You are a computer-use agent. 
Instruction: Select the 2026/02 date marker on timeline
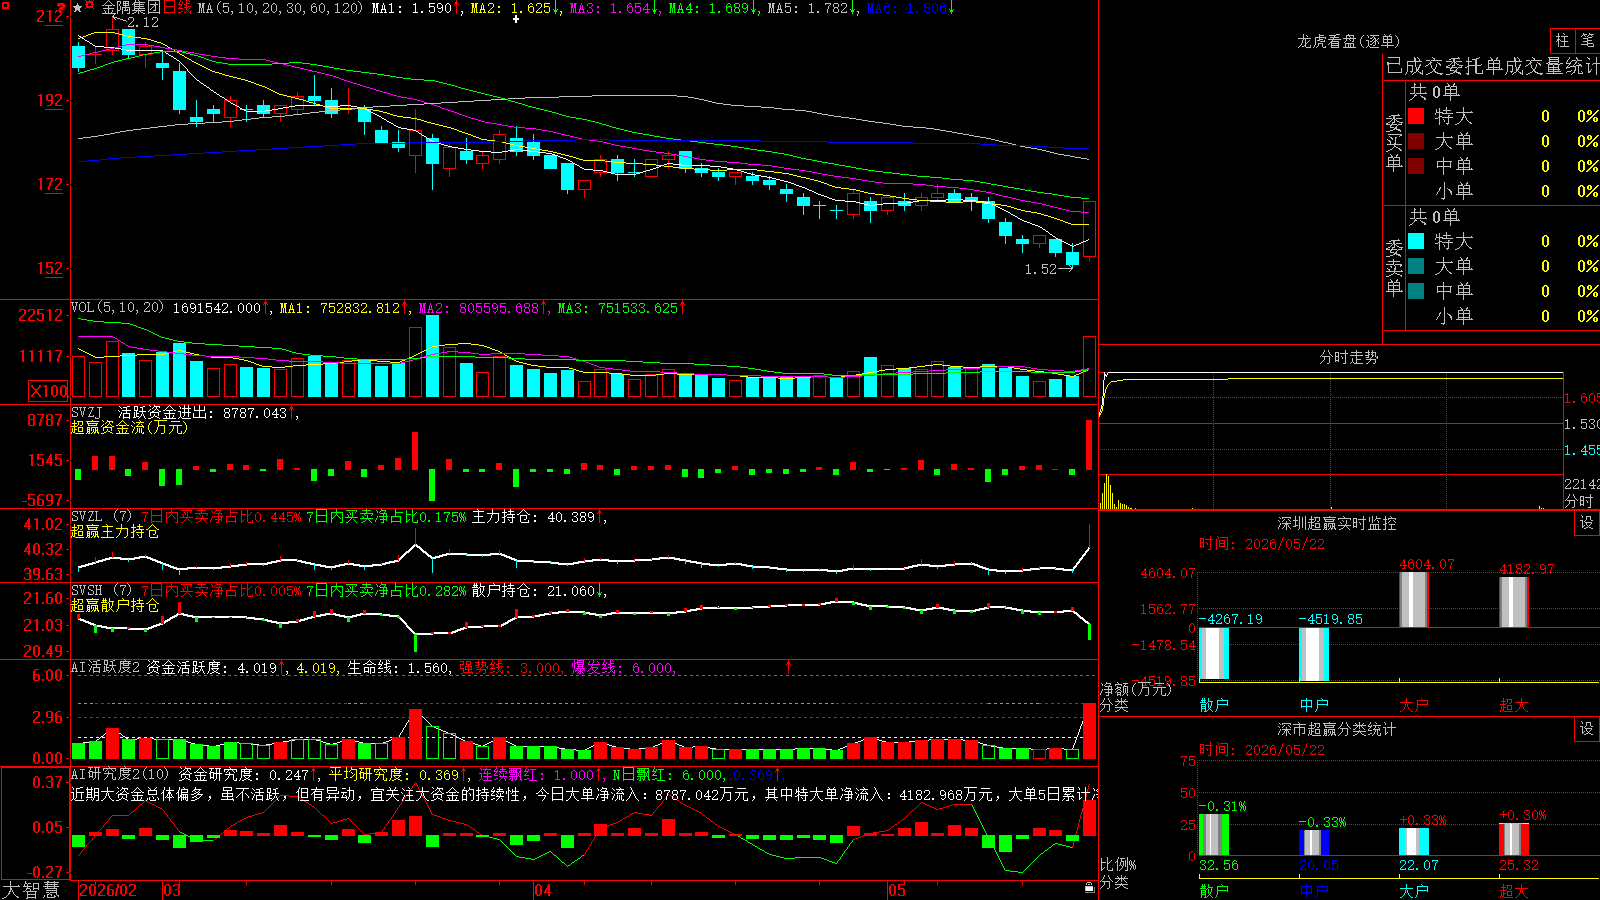[x=108, y=890]
